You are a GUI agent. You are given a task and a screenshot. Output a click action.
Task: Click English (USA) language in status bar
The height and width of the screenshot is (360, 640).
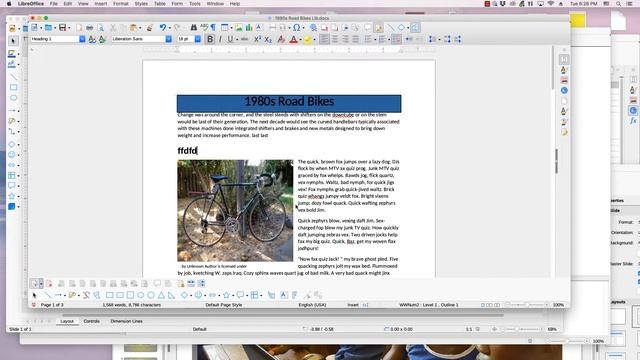coord(312,305)
